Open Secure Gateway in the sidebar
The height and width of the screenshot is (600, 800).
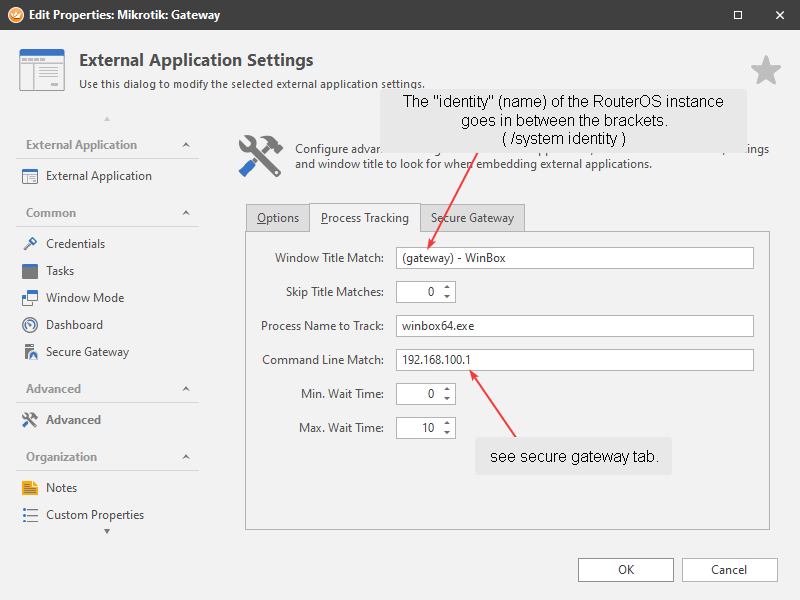pos(86,352)
